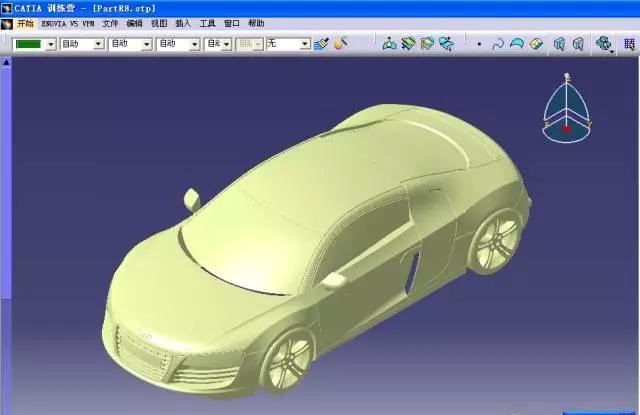
Task: Open the 工具 menu
Action: pos(207,23)
